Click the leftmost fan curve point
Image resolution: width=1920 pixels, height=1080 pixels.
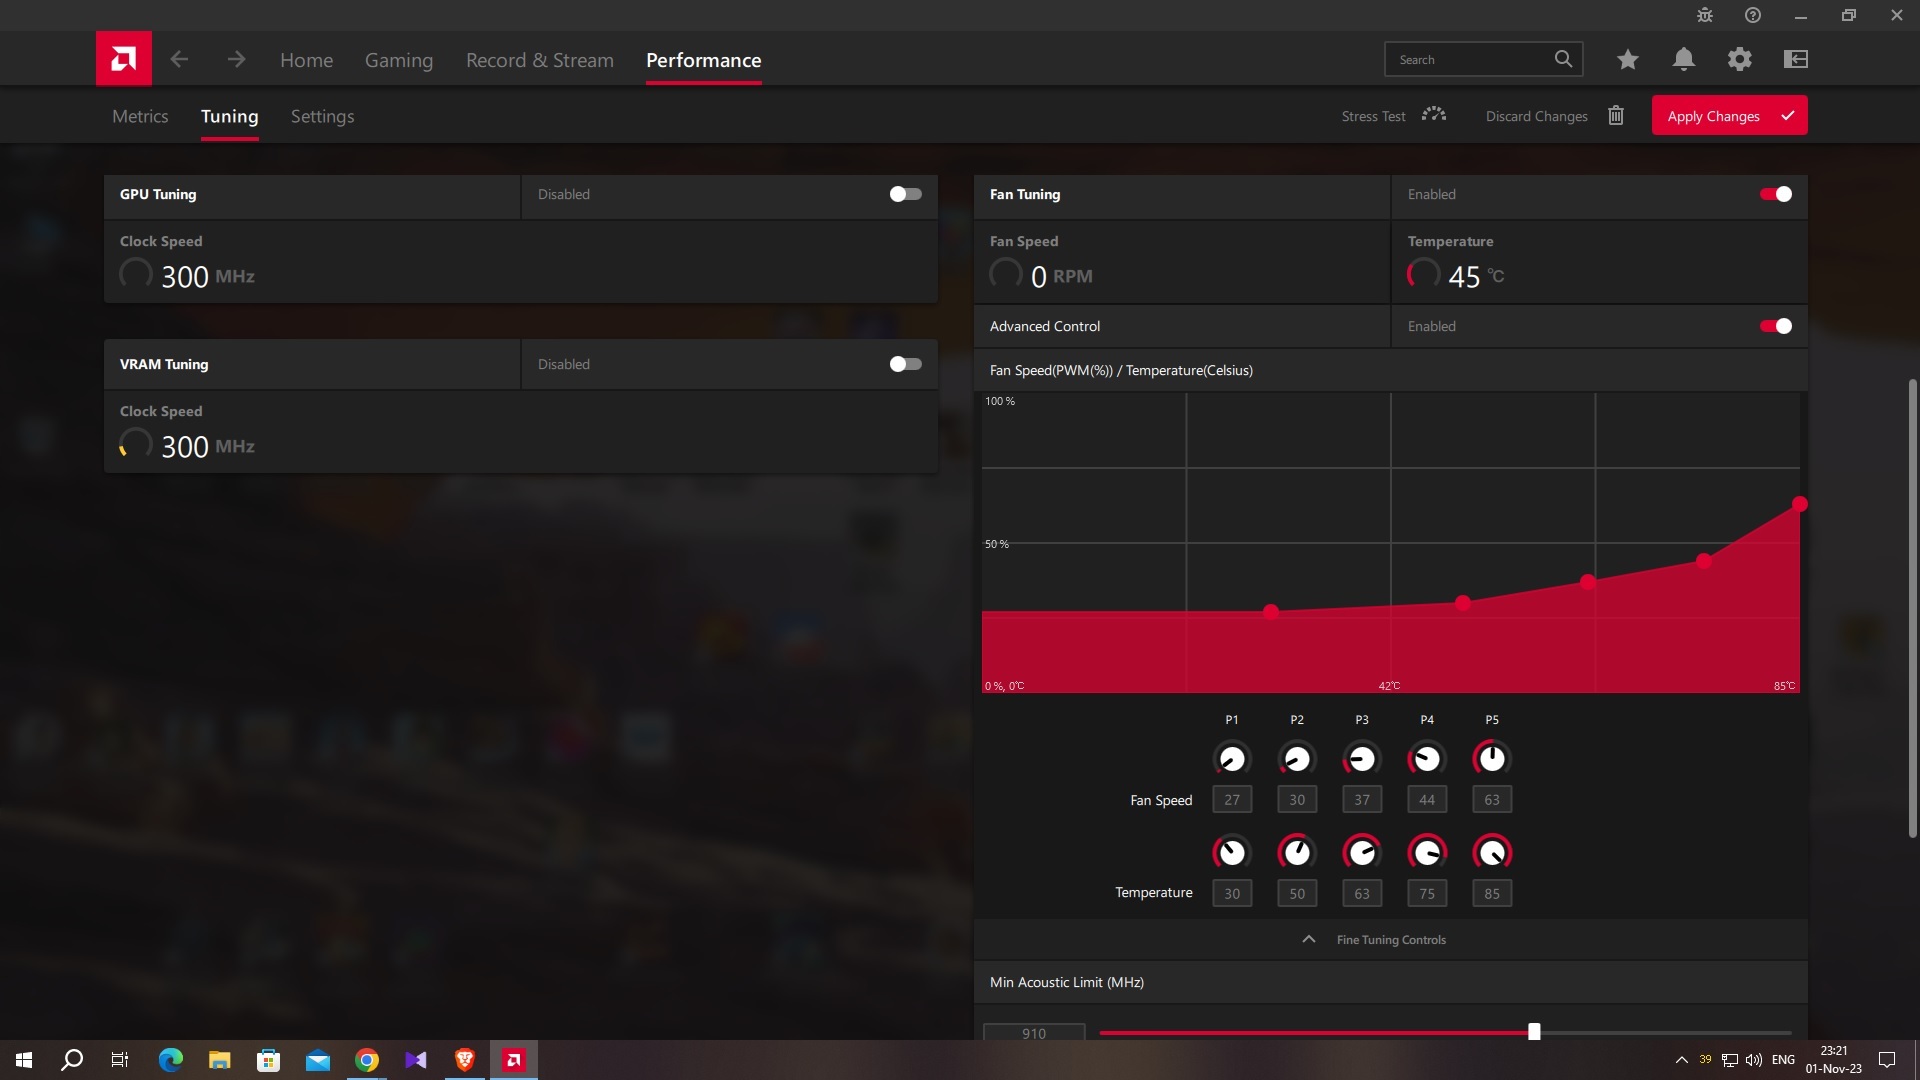(1270, 612)
